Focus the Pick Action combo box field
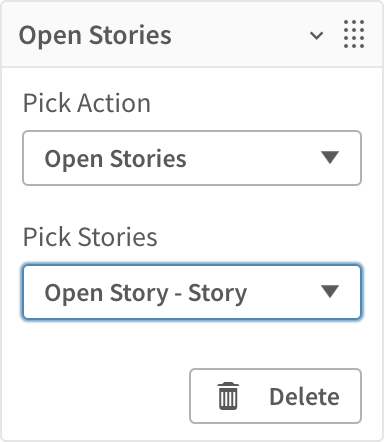Viewport: 384px width, 442px height. pos(192,158)
